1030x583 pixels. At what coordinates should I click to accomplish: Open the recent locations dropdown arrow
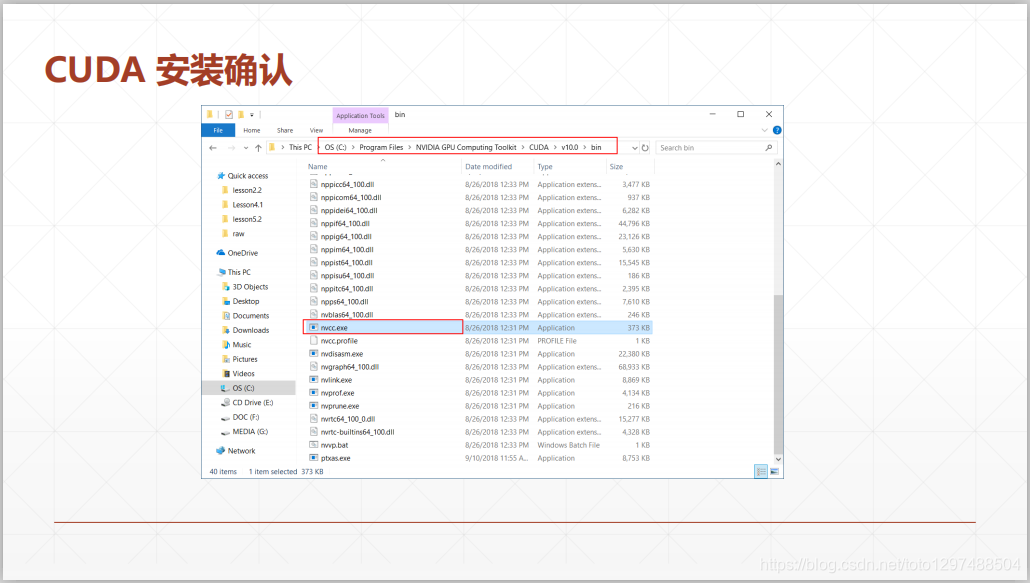click(246, 148)
